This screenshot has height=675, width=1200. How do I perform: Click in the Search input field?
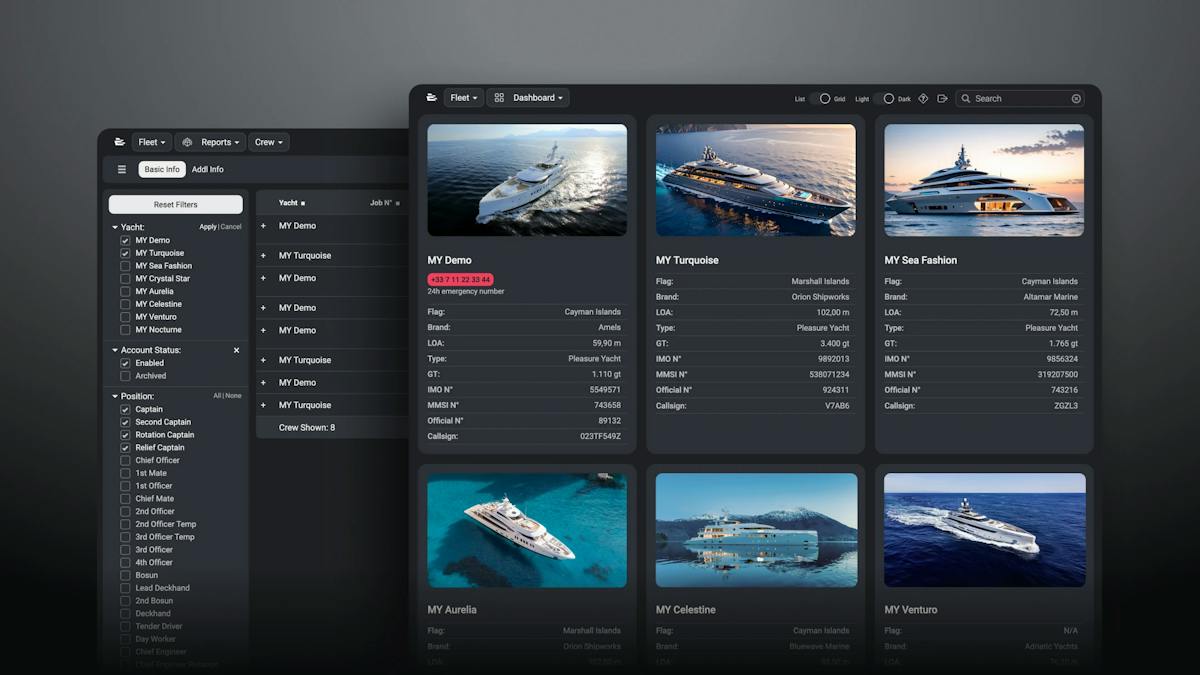[1020, 99]
